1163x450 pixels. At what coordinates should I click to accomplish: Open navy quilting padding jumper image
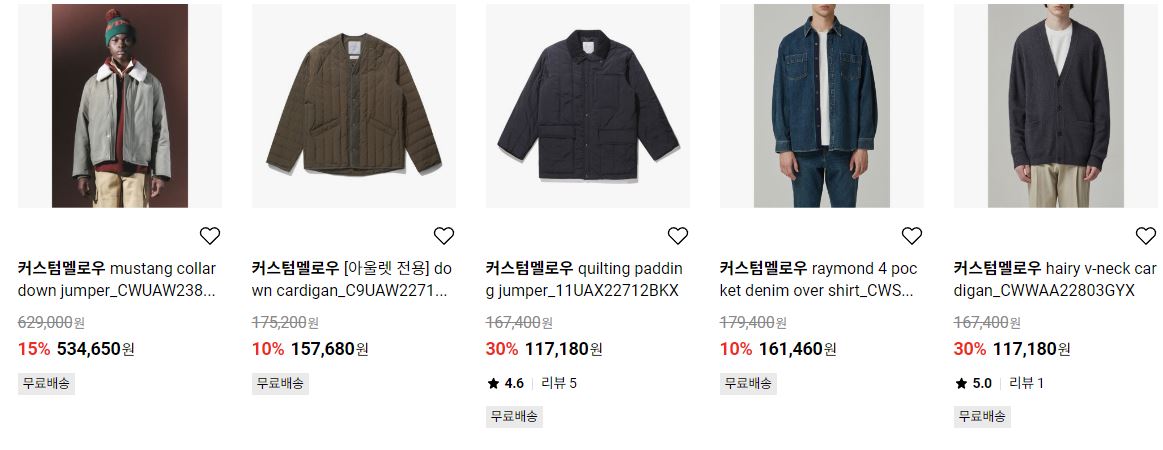pos(587,106)
